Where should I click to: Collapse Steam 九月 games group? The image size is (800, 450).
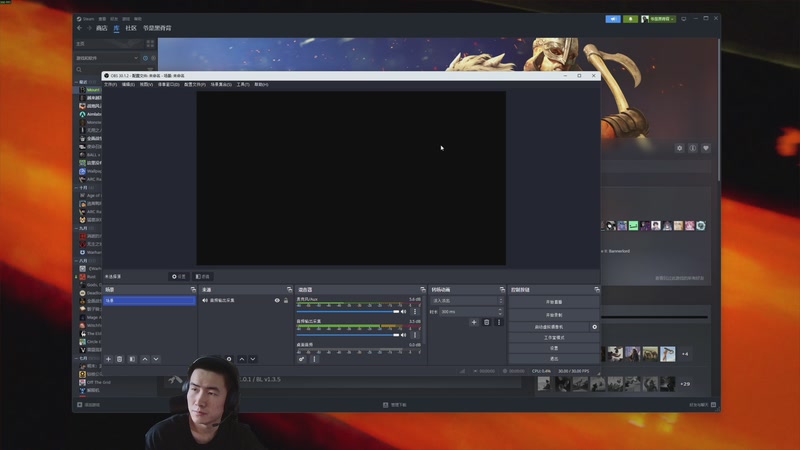pos(77,228)
